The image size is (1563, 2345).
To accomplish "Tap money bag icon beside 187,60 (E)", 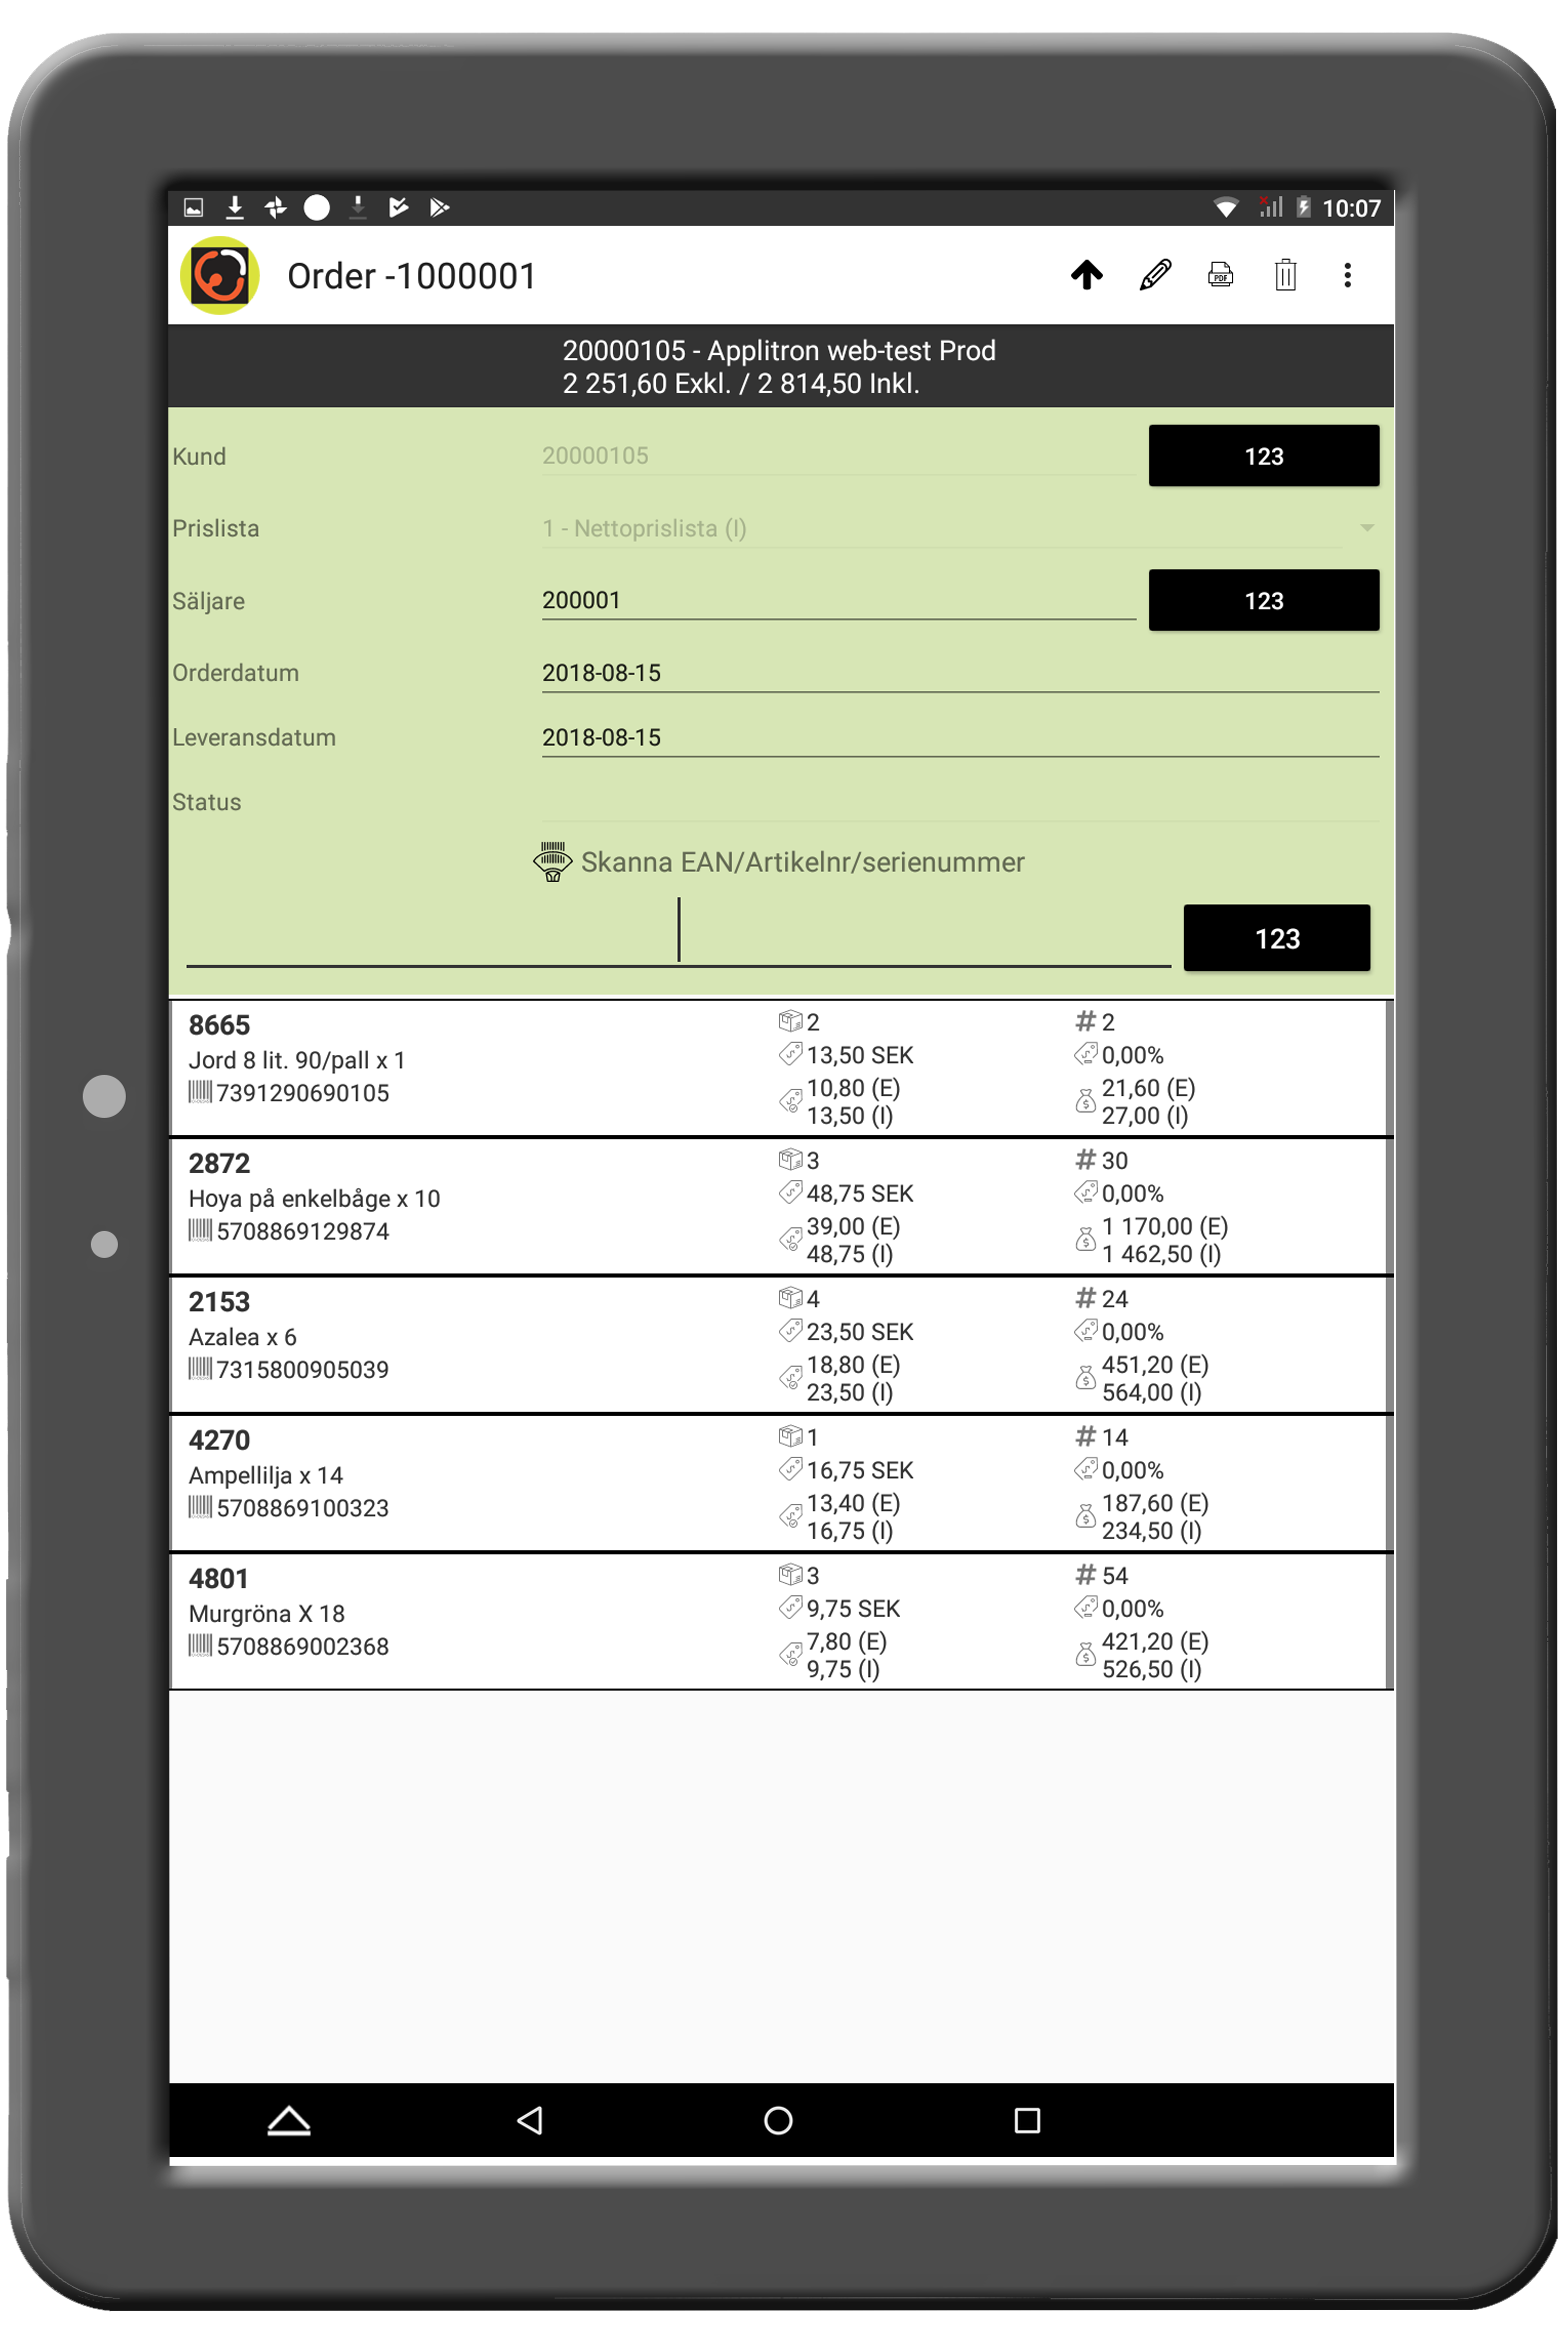I will 1085,1515.
